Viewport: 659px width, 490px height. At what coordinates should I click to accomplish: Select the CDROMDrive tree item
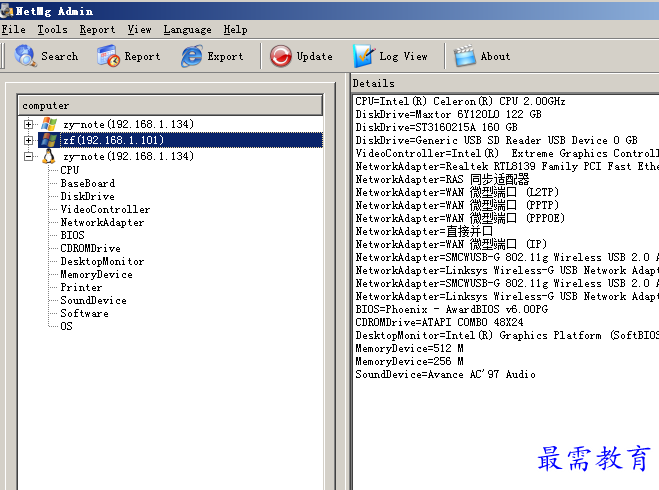coord(90,248)
